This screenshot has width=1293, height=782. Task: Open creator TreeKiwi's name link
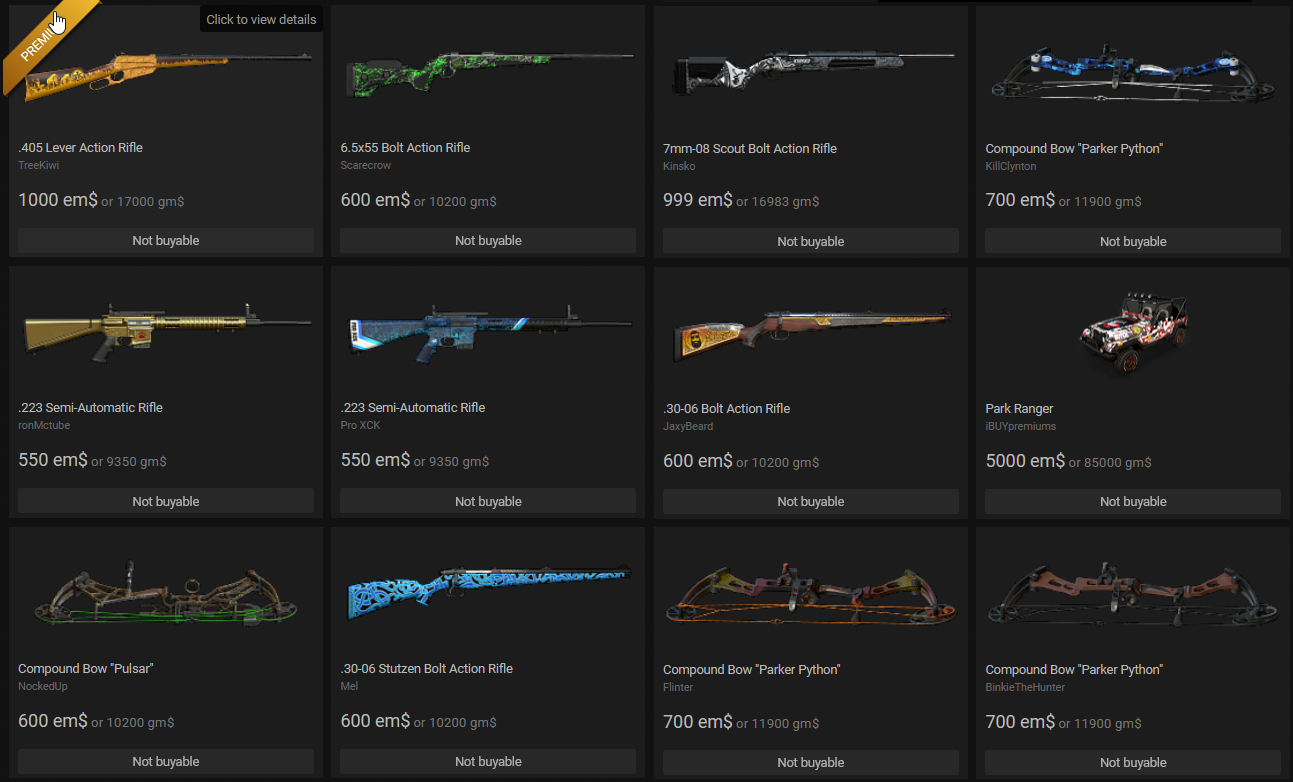(39, 166)
